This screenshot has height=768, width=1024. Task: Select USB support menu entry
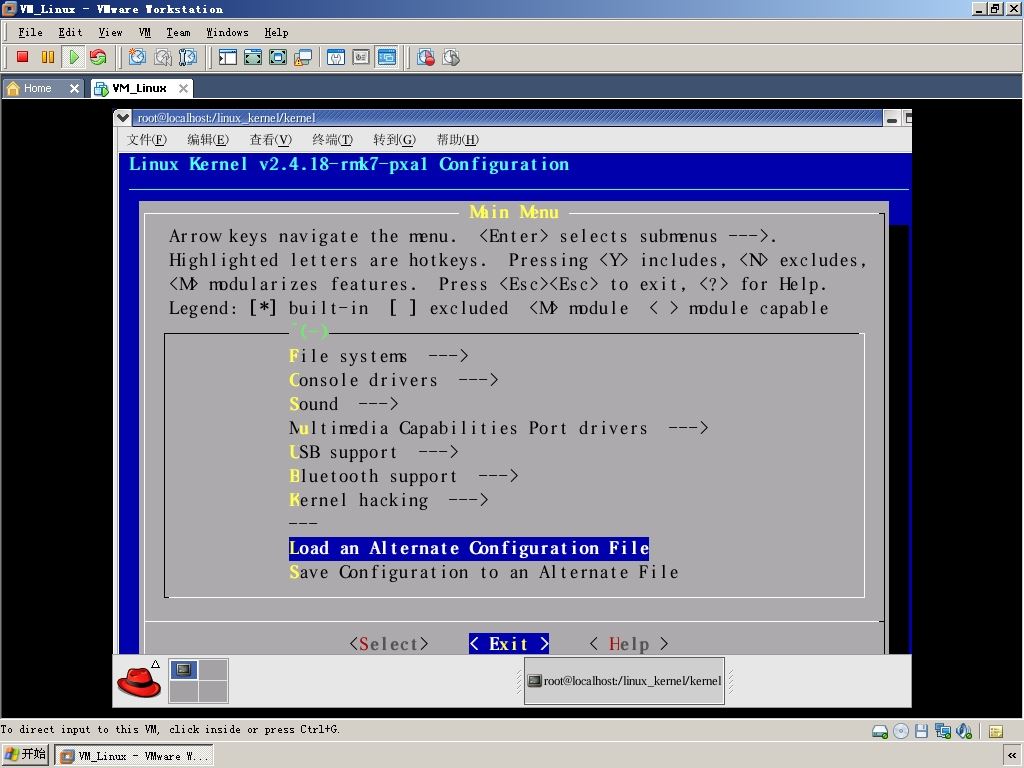point(374,452)
